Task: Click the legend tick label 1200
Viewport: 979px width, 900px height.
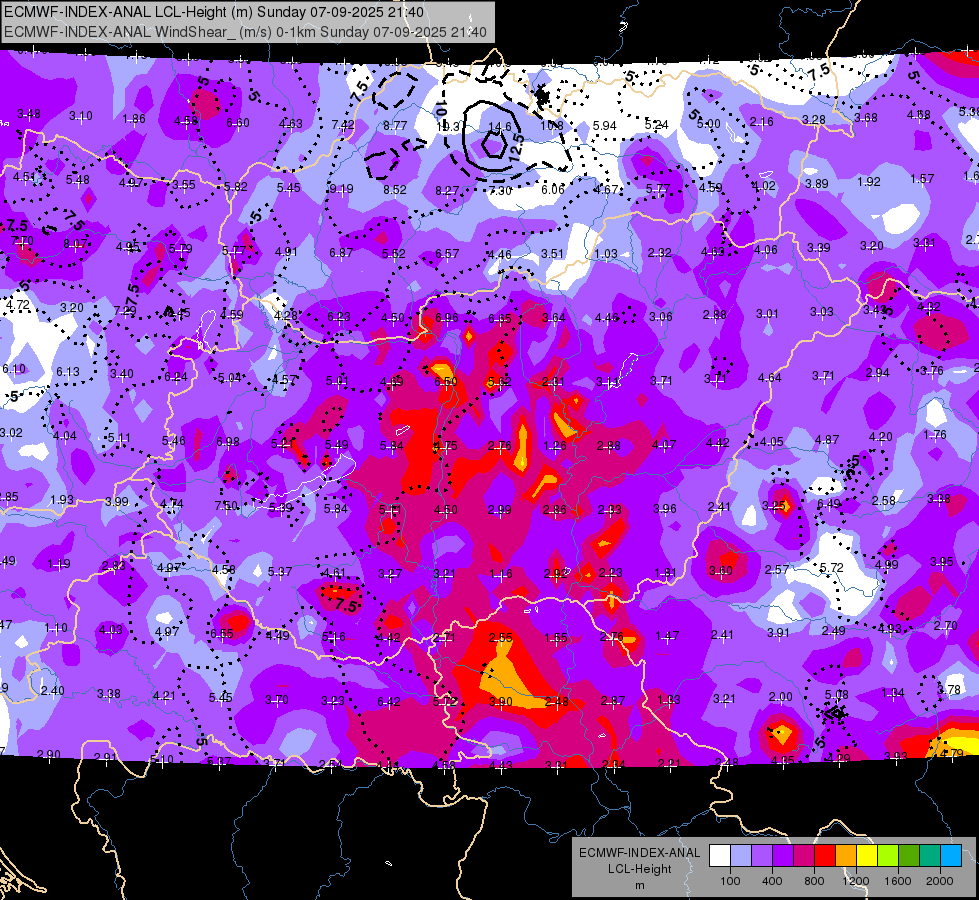Action: (855, 881)
